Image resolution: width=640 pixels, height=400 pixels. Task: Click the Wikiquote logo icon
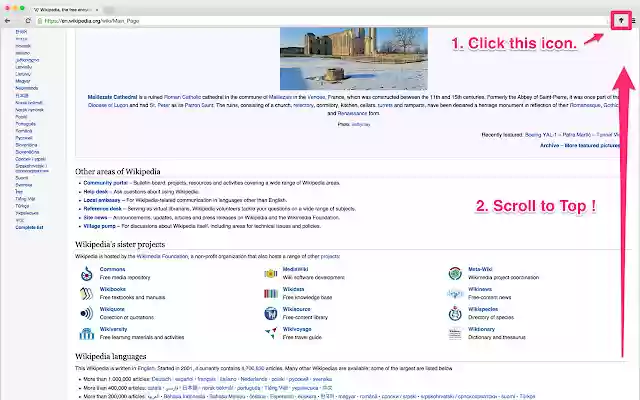coord(87,313)
